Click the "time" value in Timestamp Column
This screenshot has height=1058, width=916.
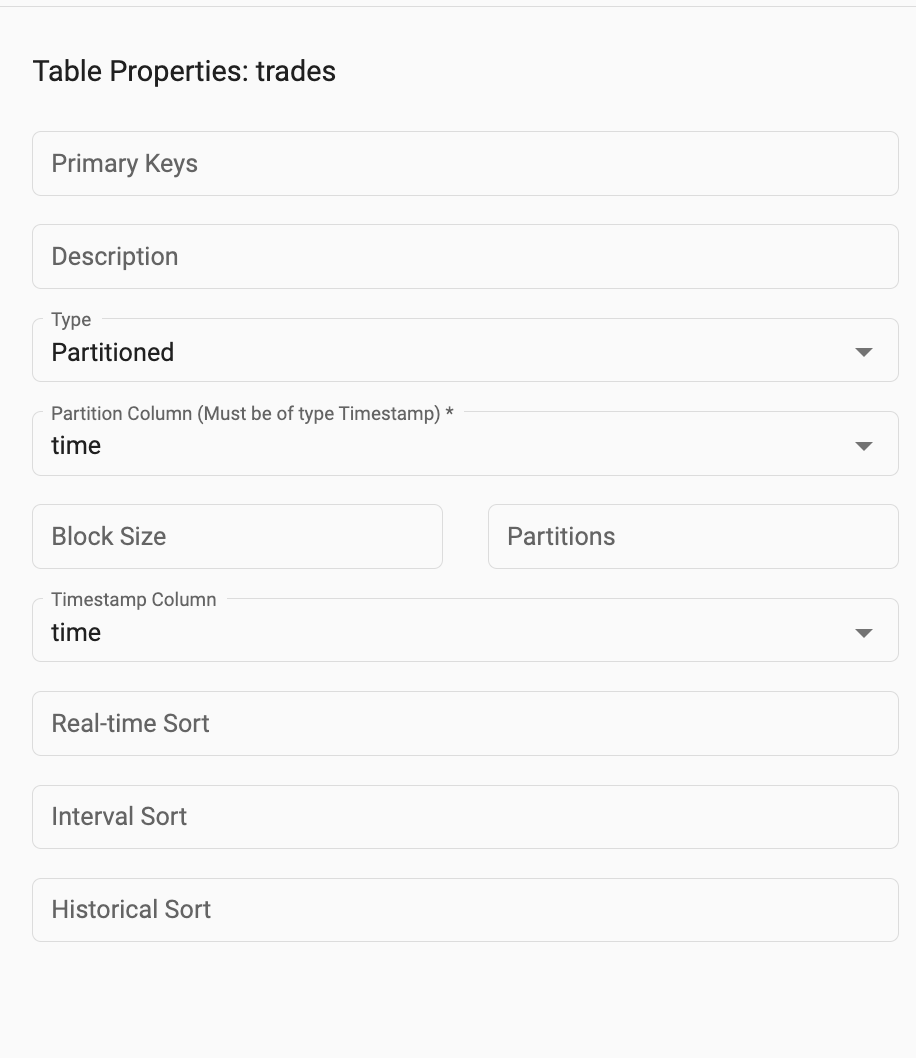(76, 633)
